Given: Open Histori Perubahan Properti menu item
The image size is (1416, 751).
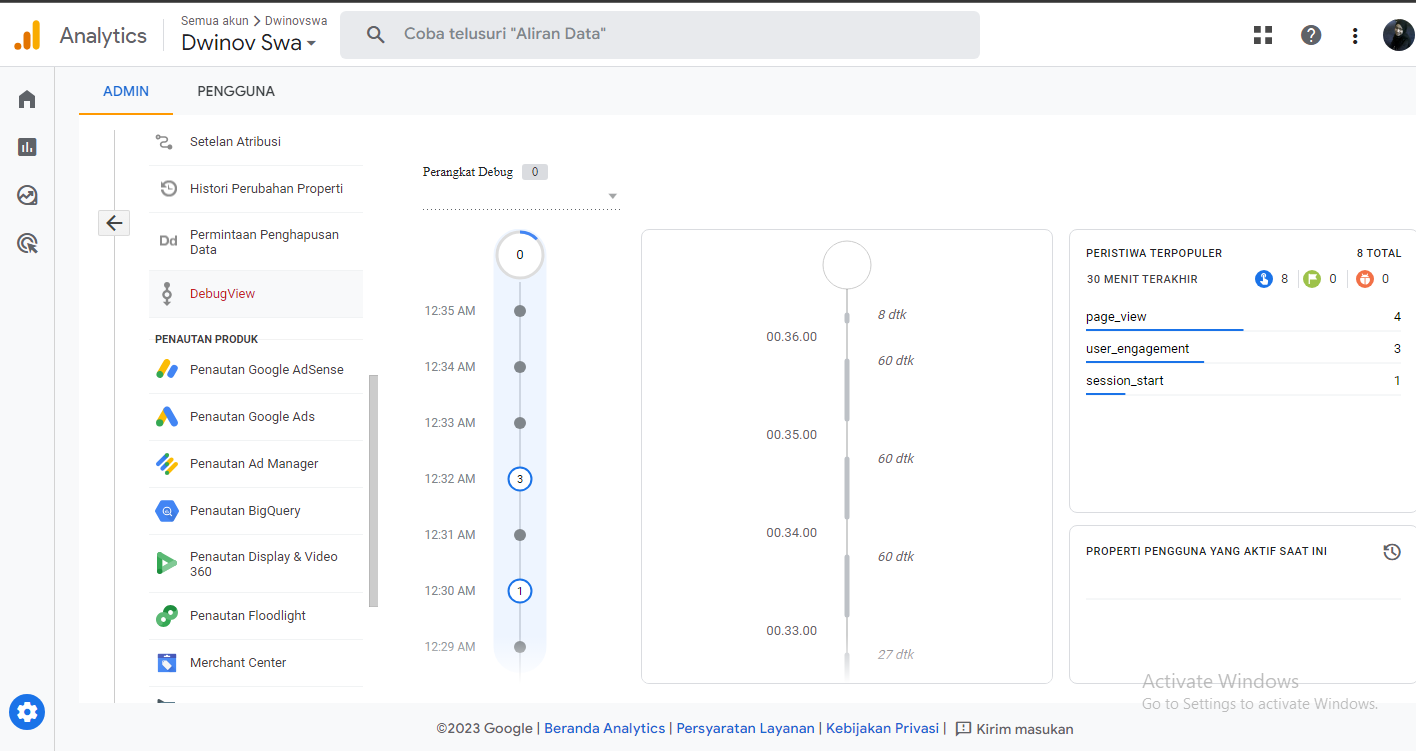Looking at the screenshot, I should click(256, 189).
